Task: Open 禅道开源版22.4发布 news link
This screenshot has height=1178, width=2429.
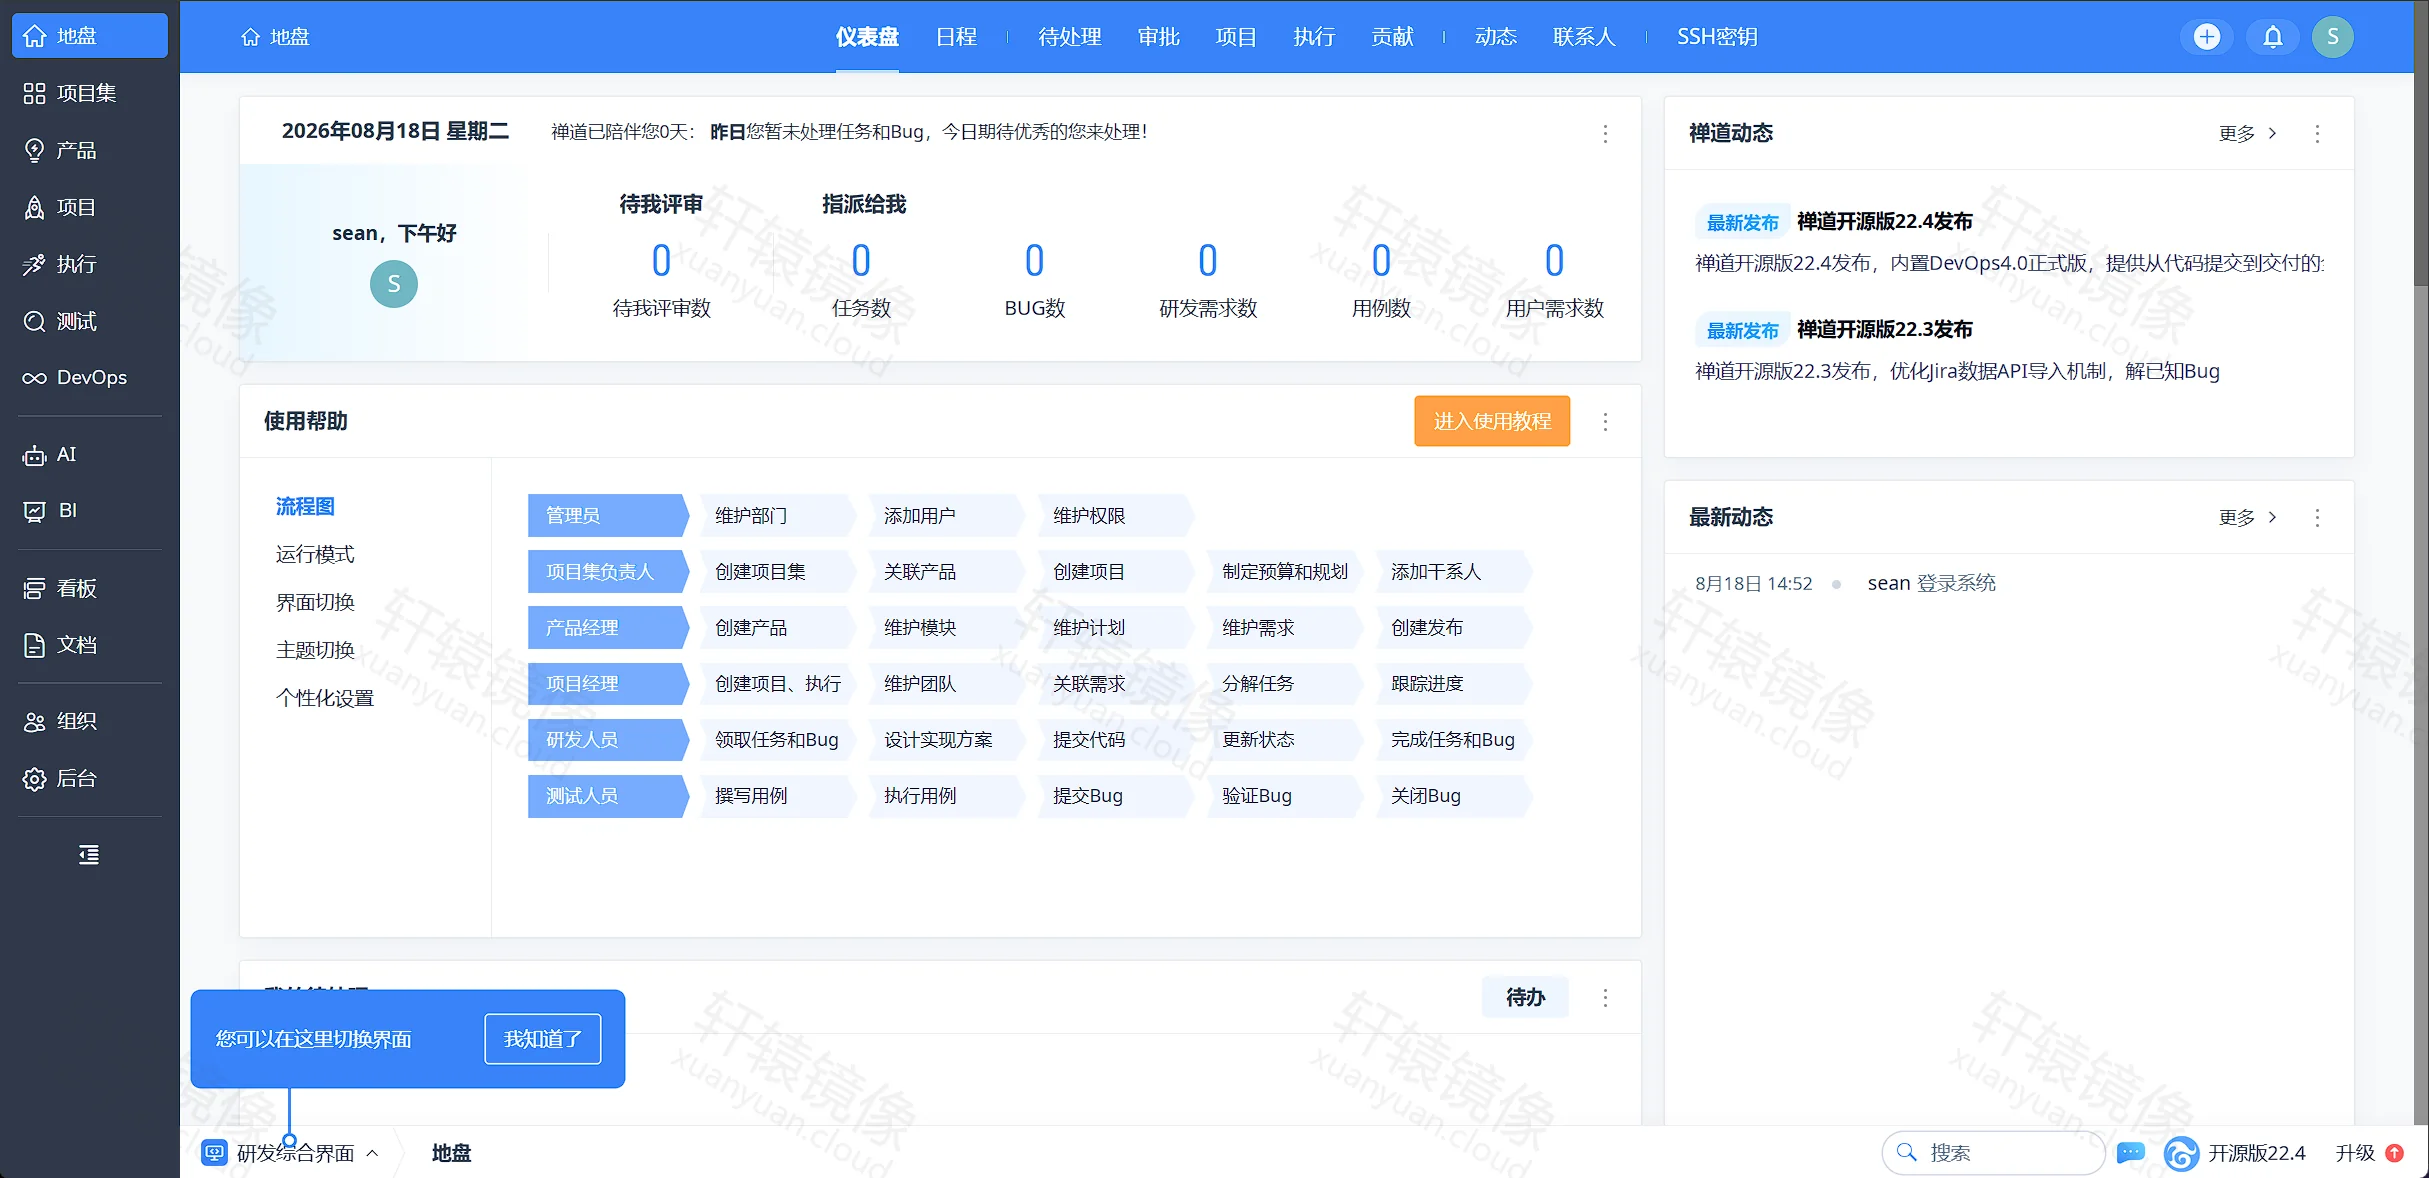Action: 1884,221
